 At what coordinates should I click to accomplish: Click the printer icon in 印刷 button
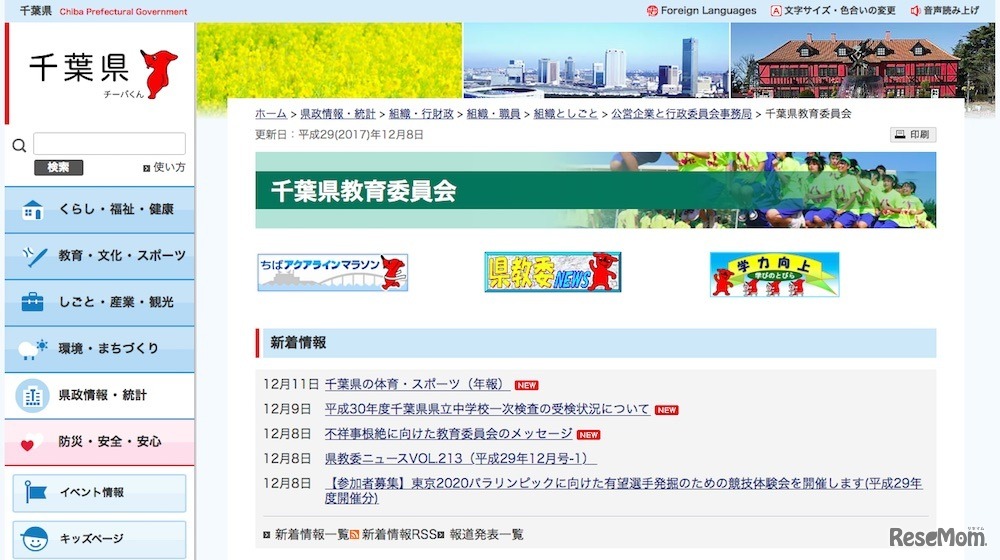tap(900, 135)
